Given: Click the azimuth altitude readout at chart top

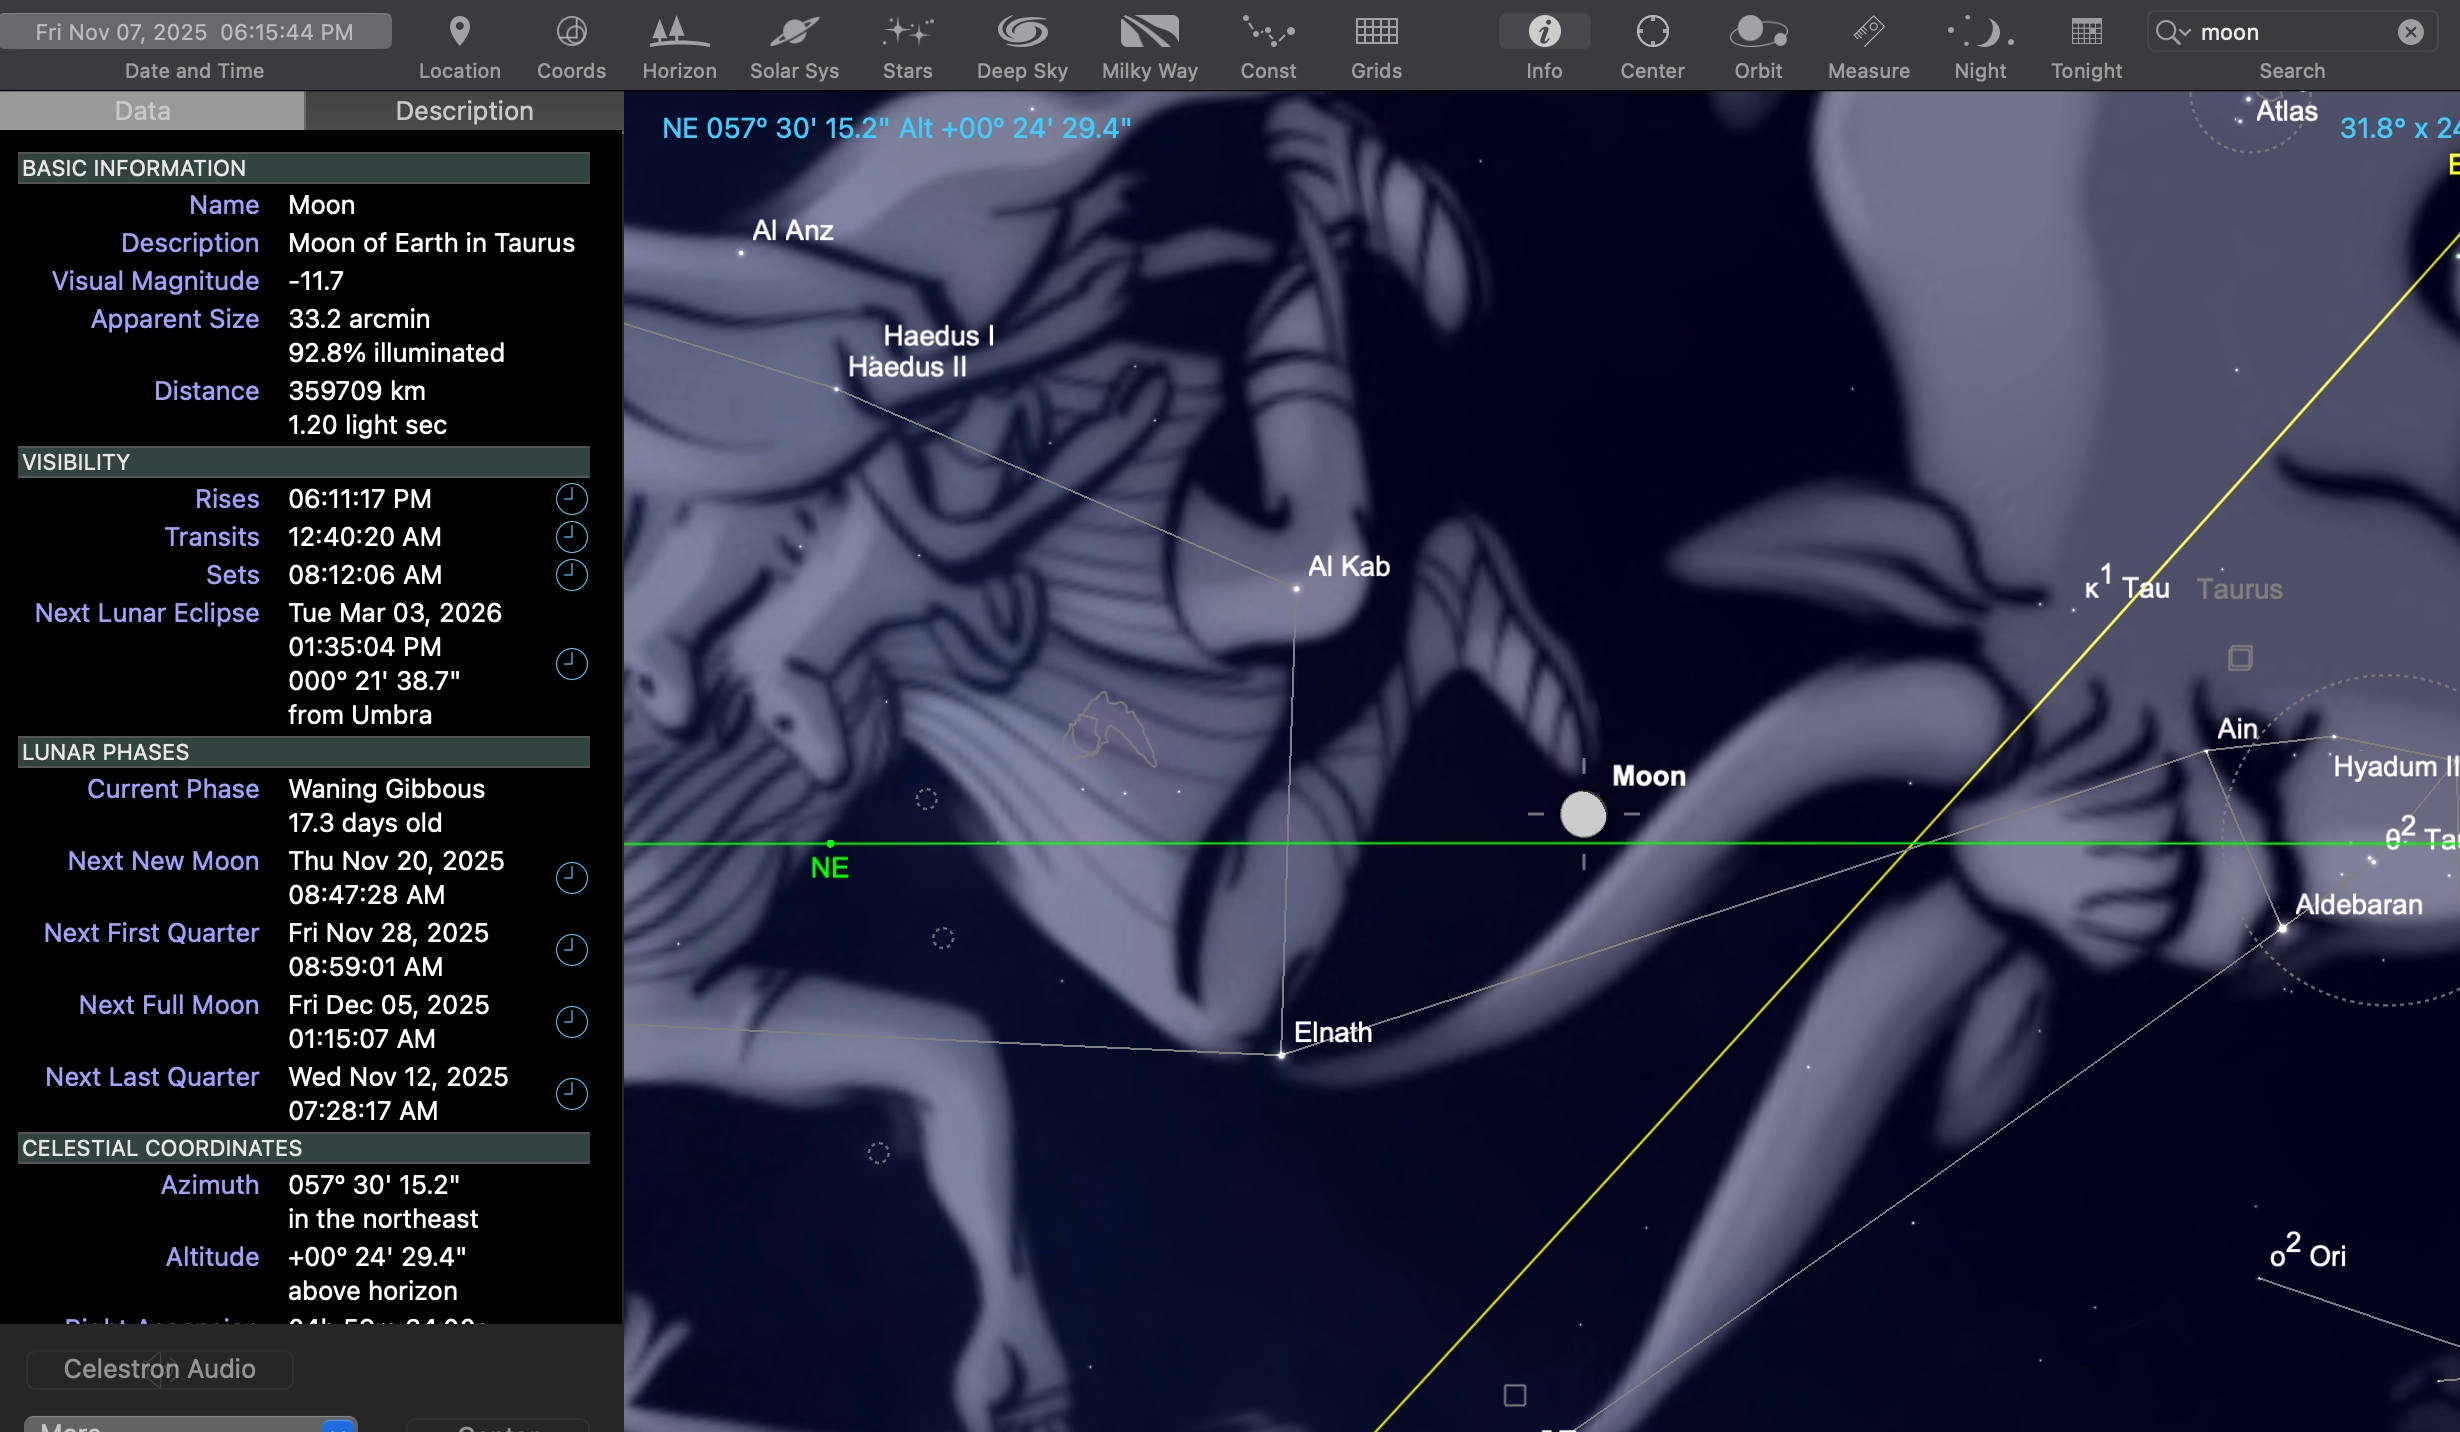Looking at the screenshot, I should 897,128.
